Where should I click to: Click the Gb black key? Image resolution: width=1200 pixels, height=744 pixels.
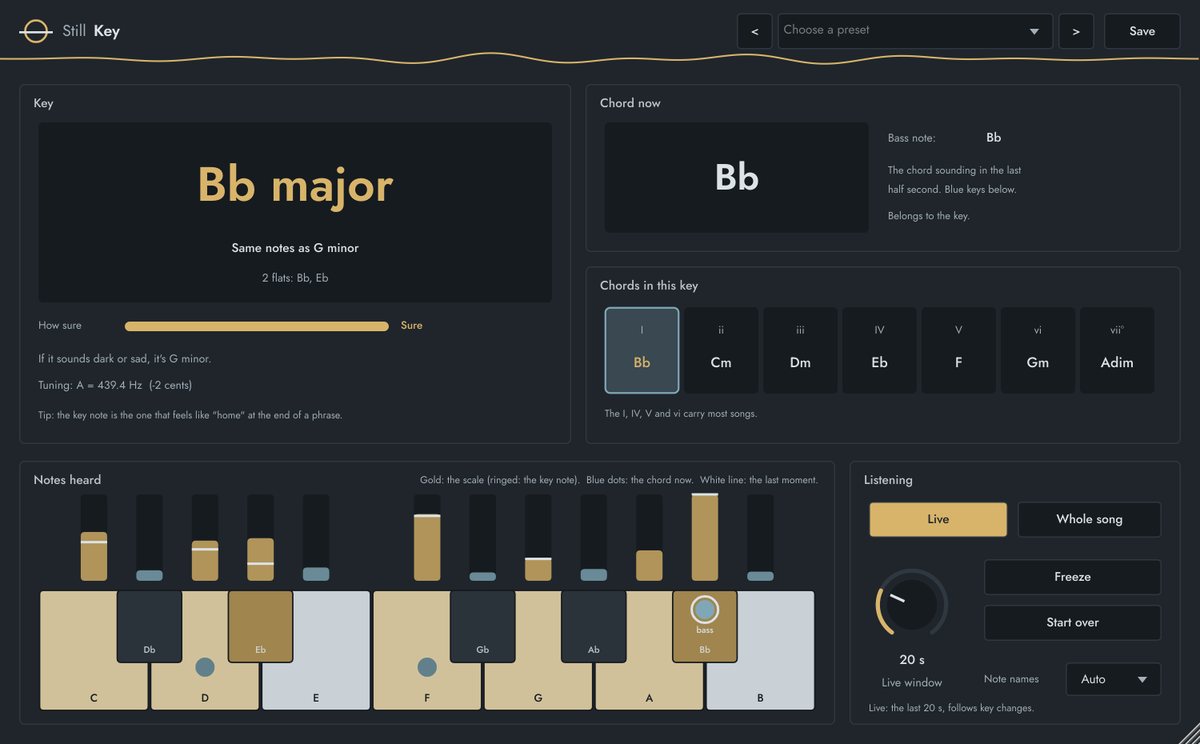483,626
